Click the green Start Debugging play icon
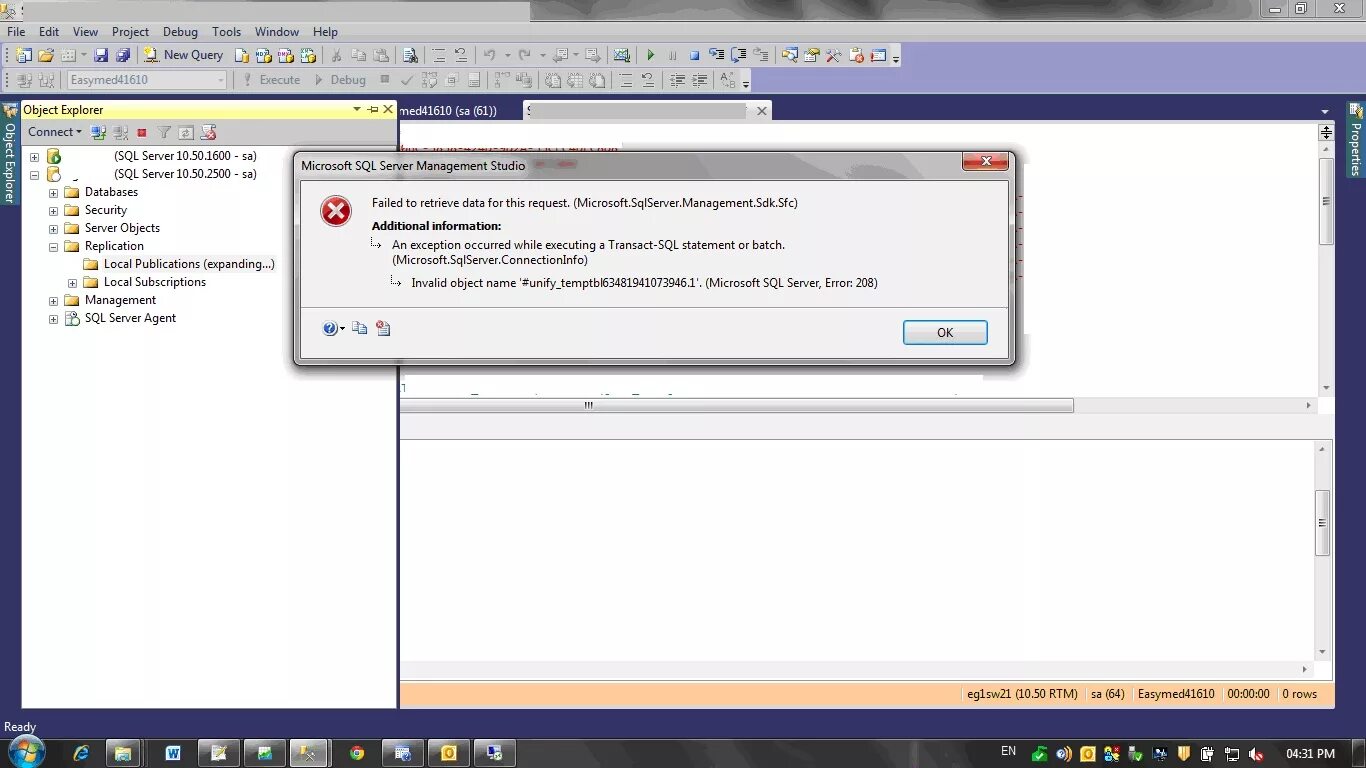 click(650, 55)
